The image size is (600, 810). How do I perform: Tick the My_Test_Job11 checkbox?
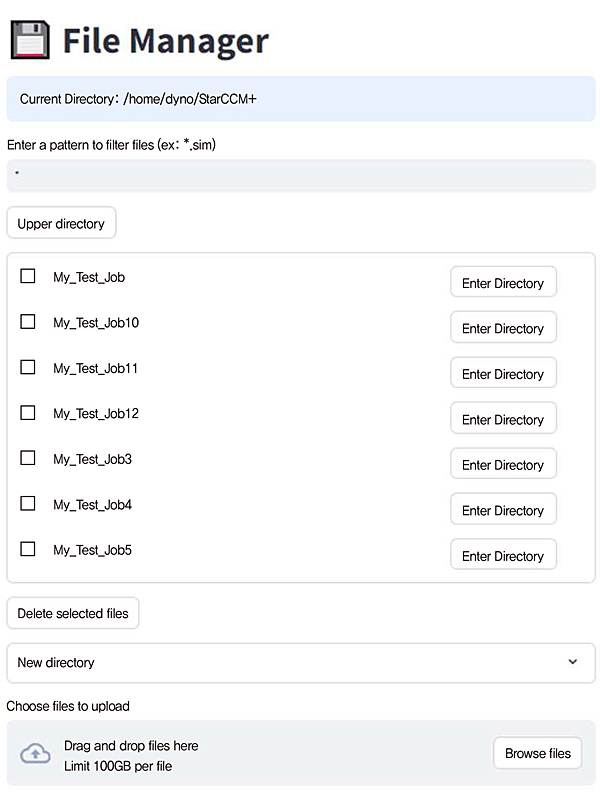(28, 367)
